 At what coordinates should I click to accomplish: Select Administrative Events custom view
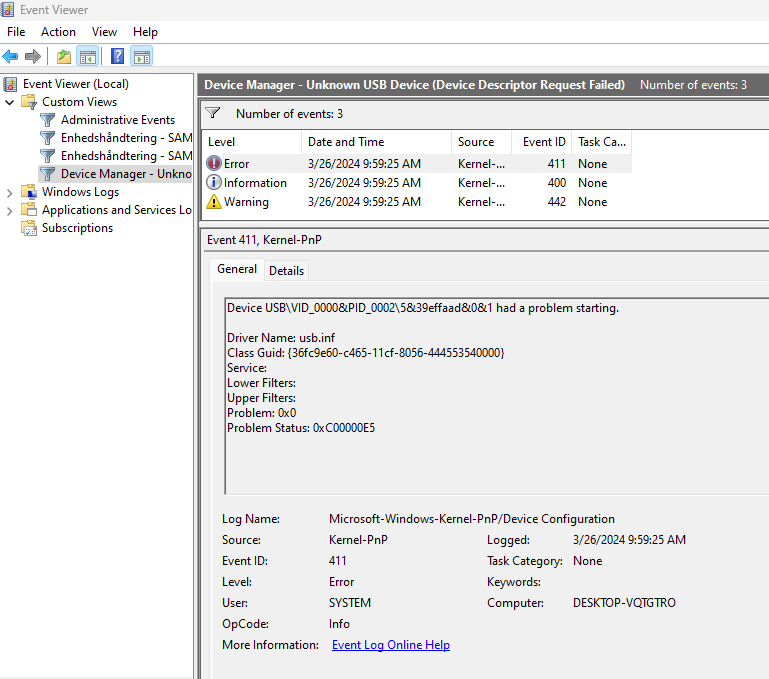pos(118,120)
